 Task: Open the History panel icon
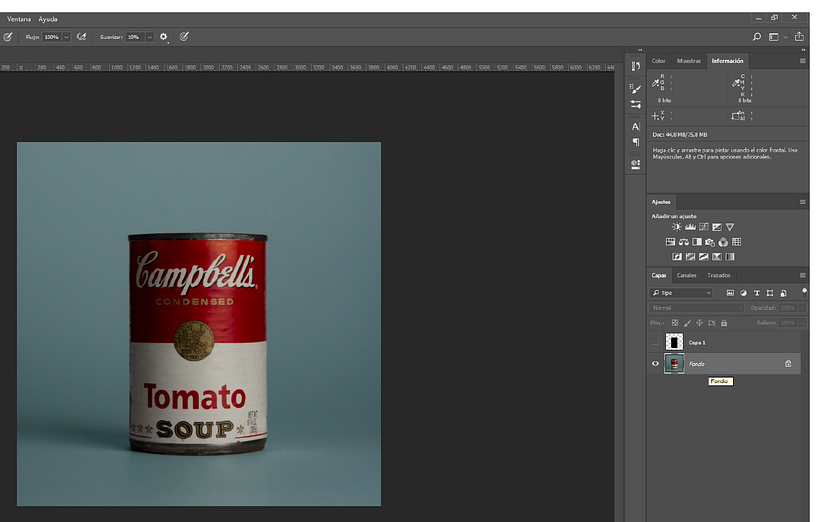click(x=635, y=66)
